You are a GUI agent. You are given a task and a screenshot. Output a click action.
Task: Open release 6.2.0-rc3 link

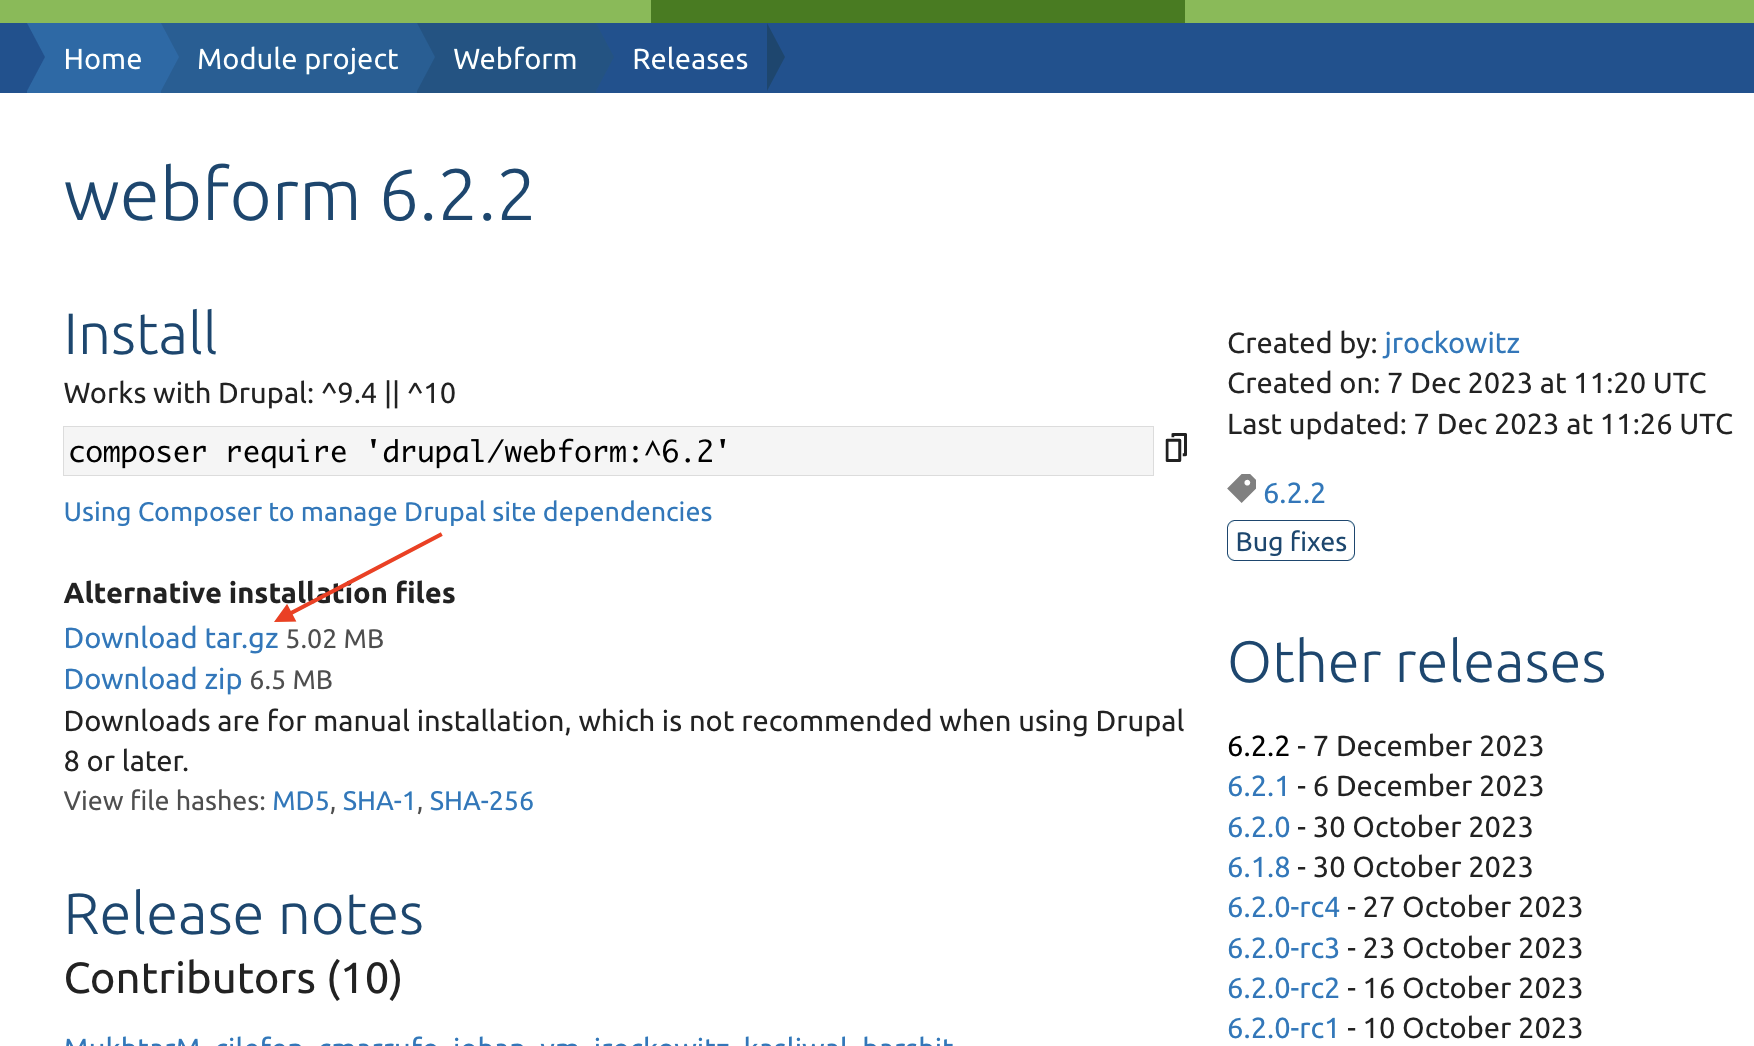tap(1284, 948)
